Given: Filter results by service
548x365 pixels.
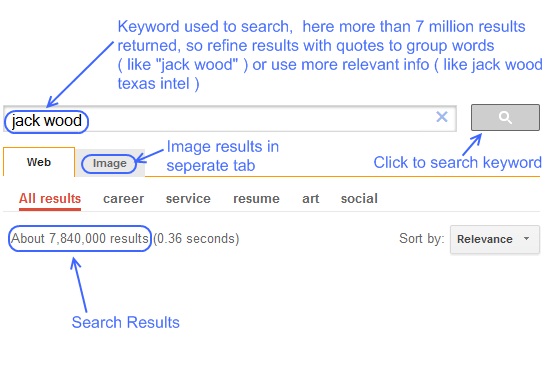Looking at the screenshot, I should click(x=188, y=199).
